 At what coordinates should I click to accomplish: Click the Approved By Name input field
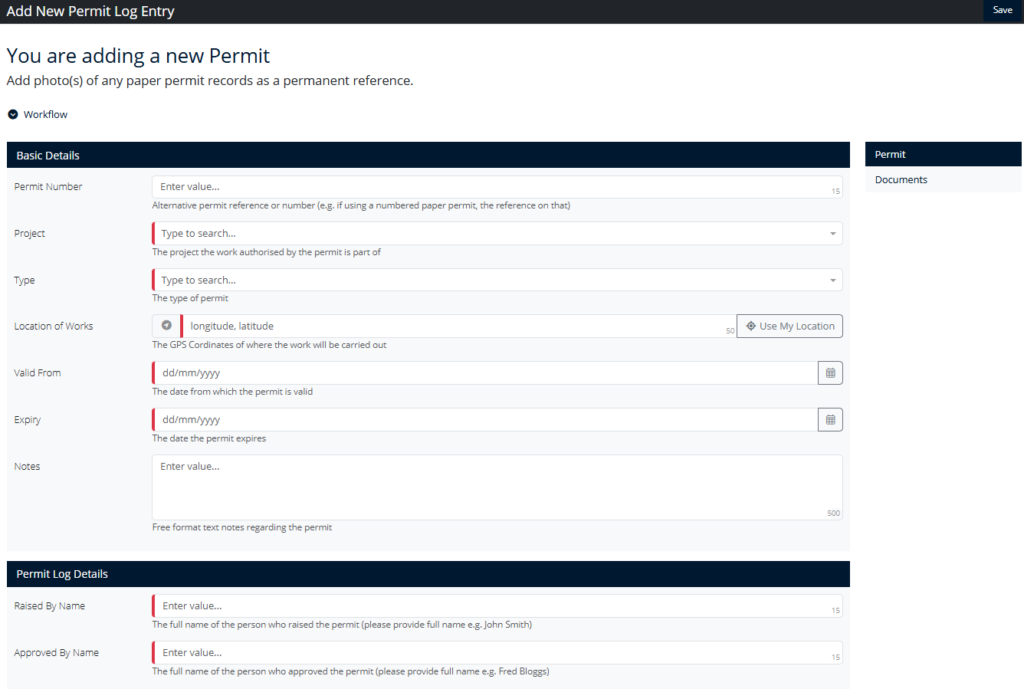[497, 652]
